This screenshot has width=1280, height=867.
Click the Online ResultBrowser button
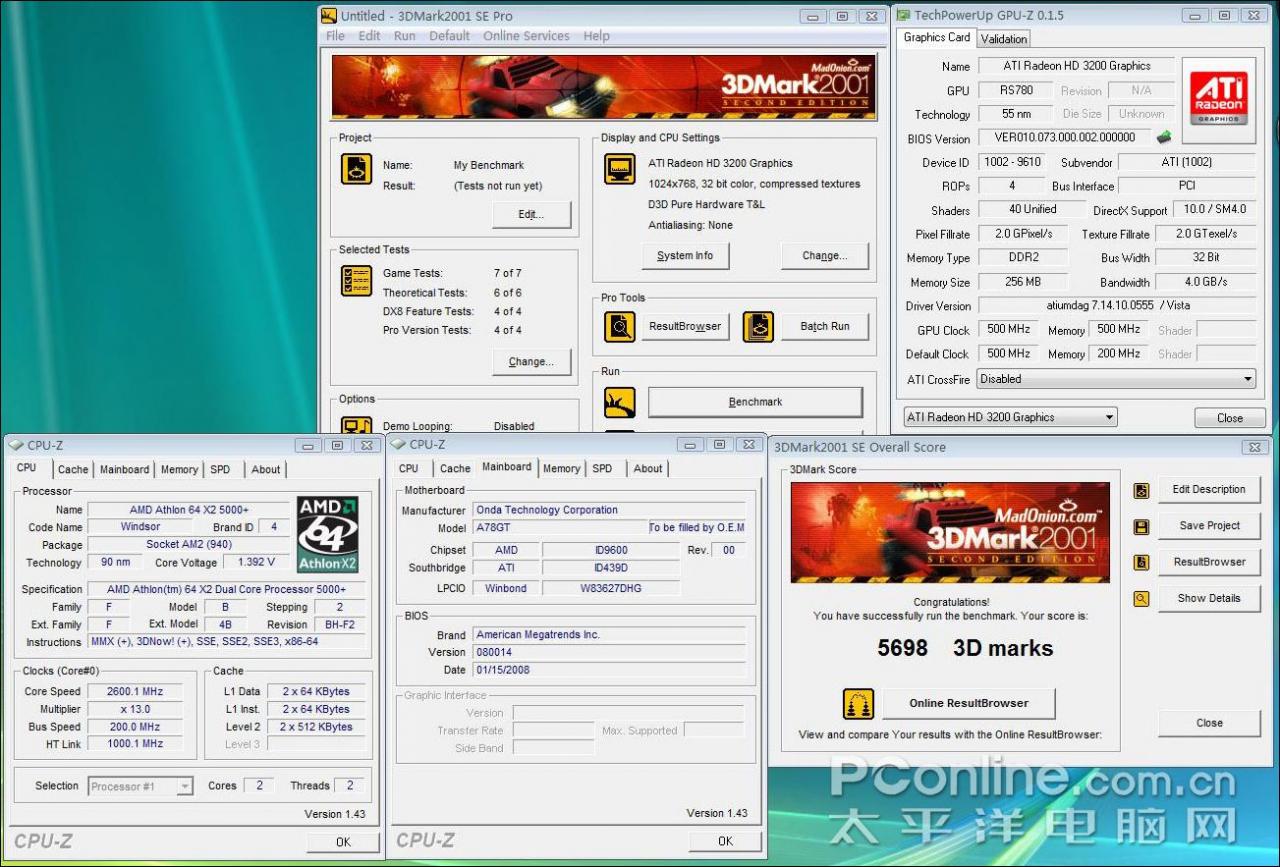click(x=968, y=704)
